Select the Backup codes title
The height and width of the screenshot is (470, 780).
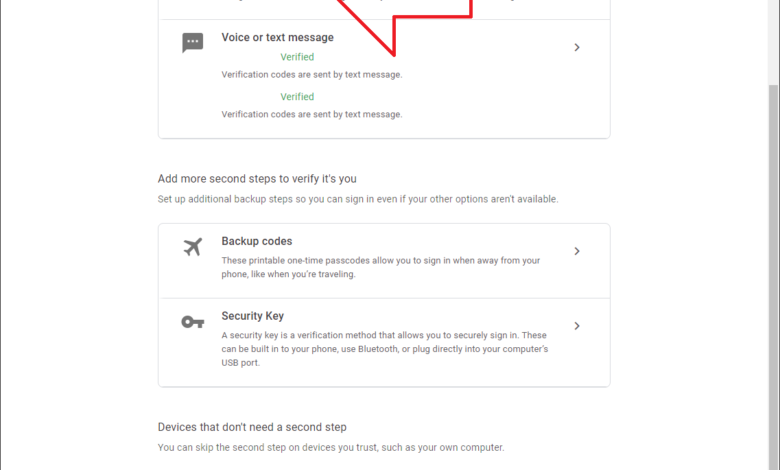(x=256, y=241)
